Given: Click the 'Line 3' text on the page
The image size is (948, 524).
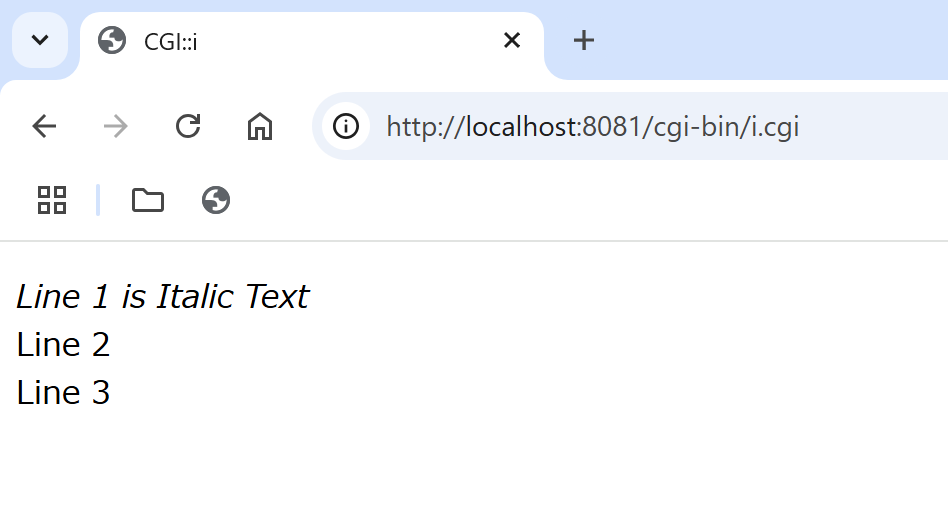Looking at the screenshot, I should click(x=63, y=393).
